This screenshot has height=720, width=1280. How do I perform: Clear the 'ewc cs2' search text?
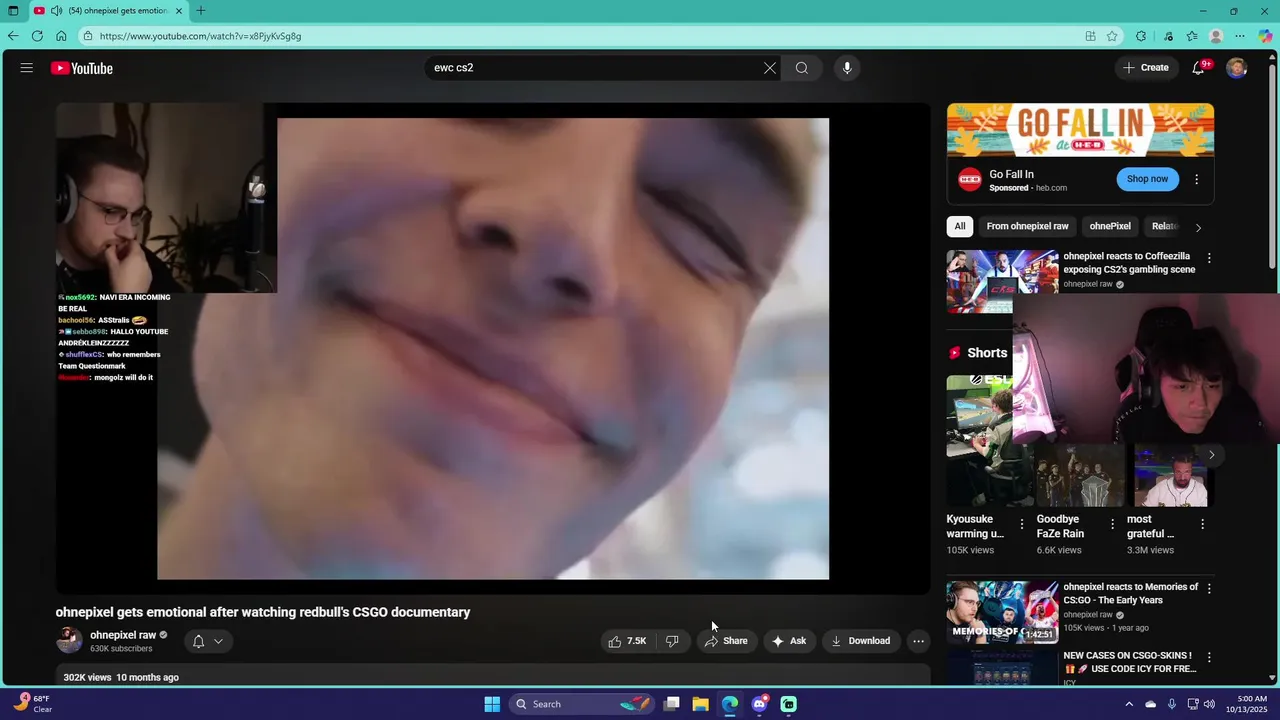click(770, 68)
